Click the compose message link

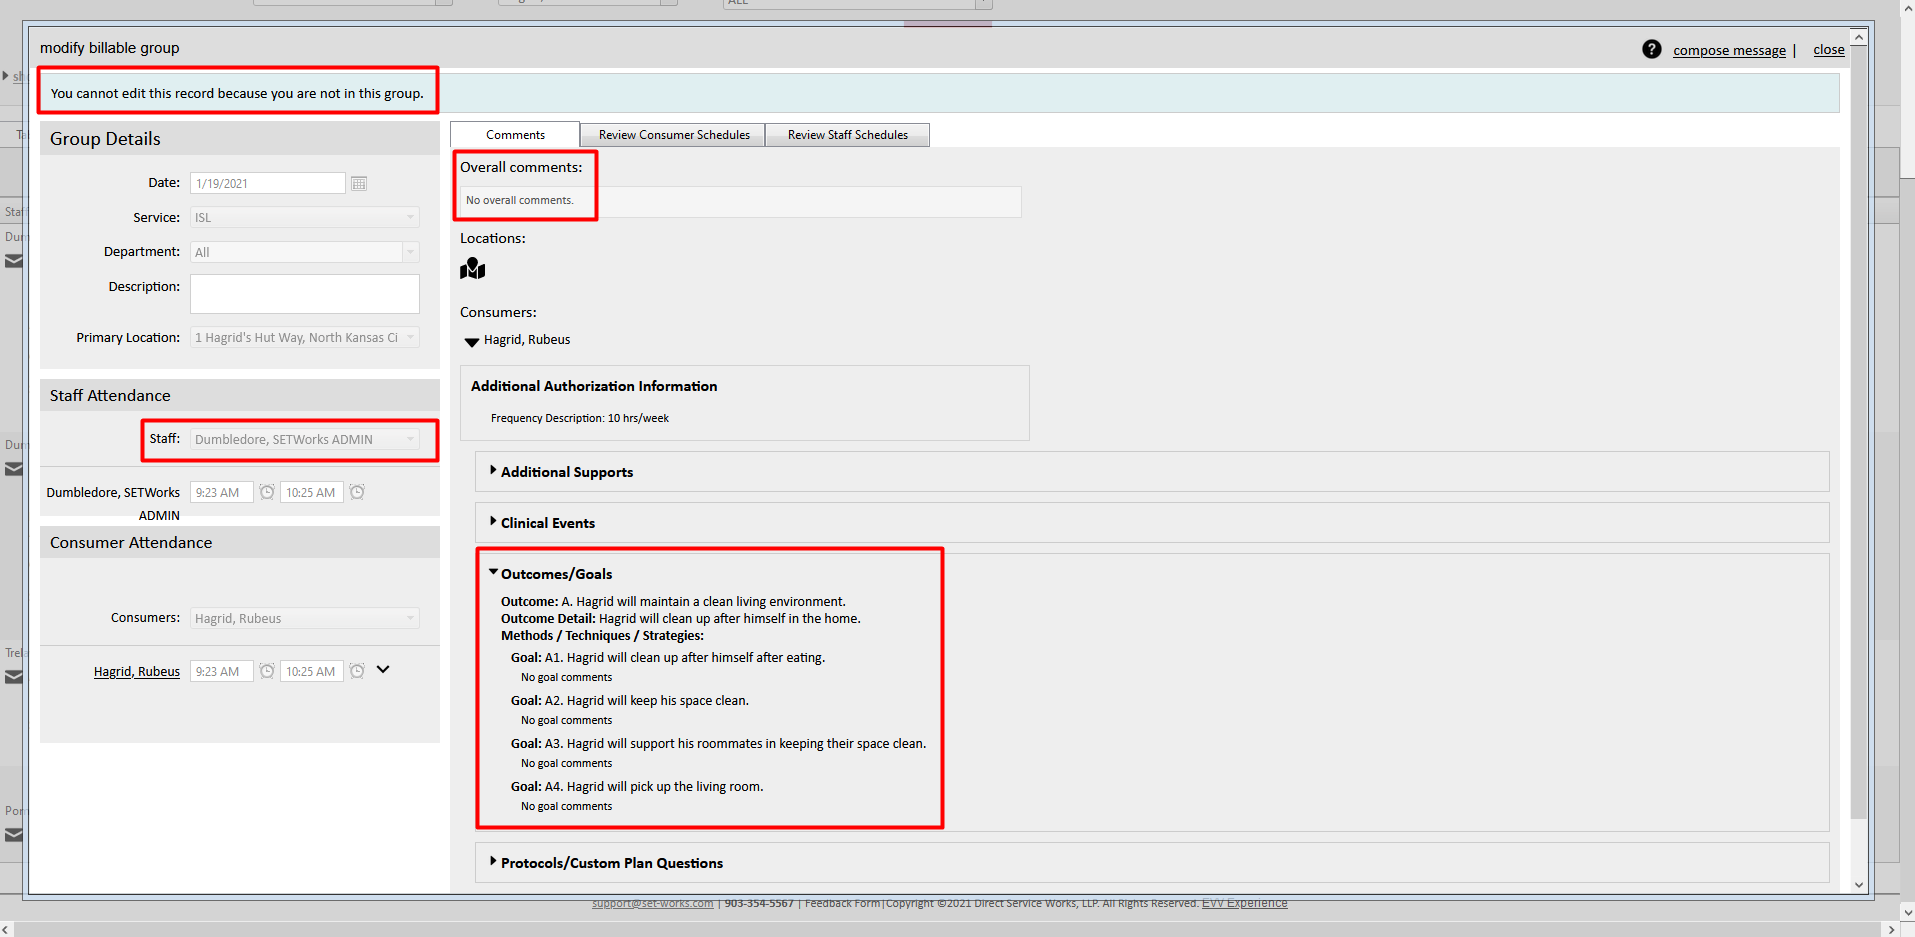[1729, 50]
